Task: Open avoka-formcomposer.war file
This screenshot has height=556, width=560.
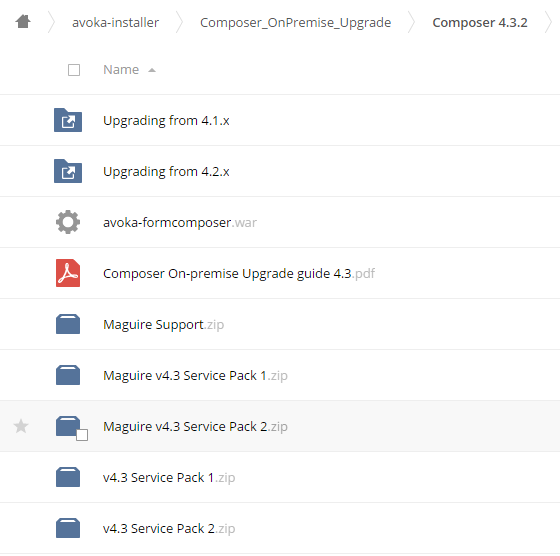Action: (x=180, y=222)
